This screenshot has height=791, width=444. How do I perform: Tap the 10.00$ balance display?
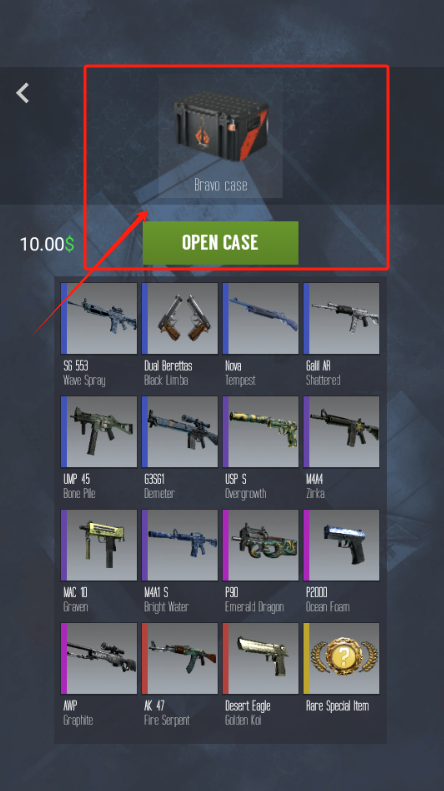tap(47, 244)
